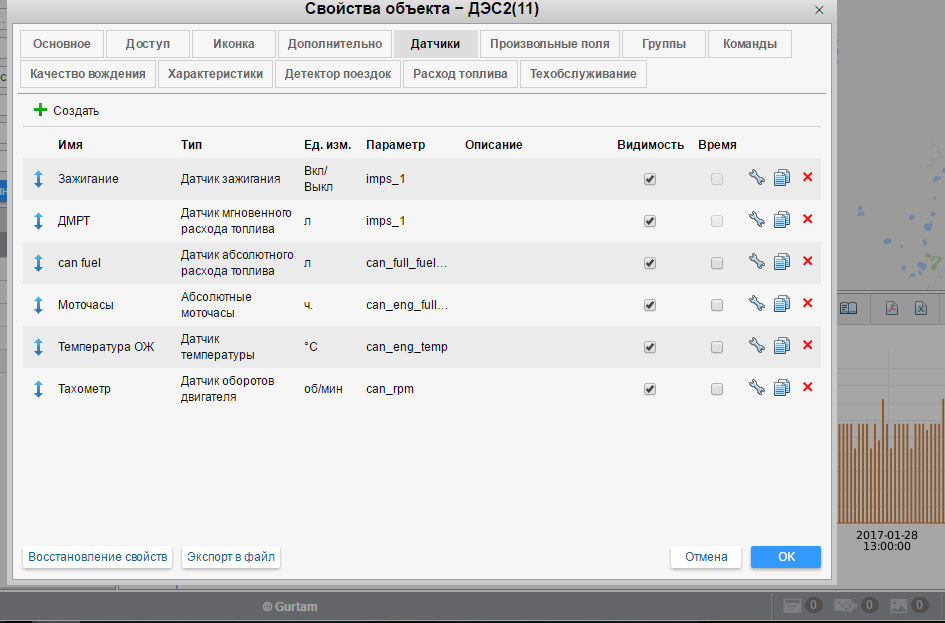Toggle visibility checkbox for Зажигание sensor
The height and width of the screenshot is (623, 945).
pos(650,179)
